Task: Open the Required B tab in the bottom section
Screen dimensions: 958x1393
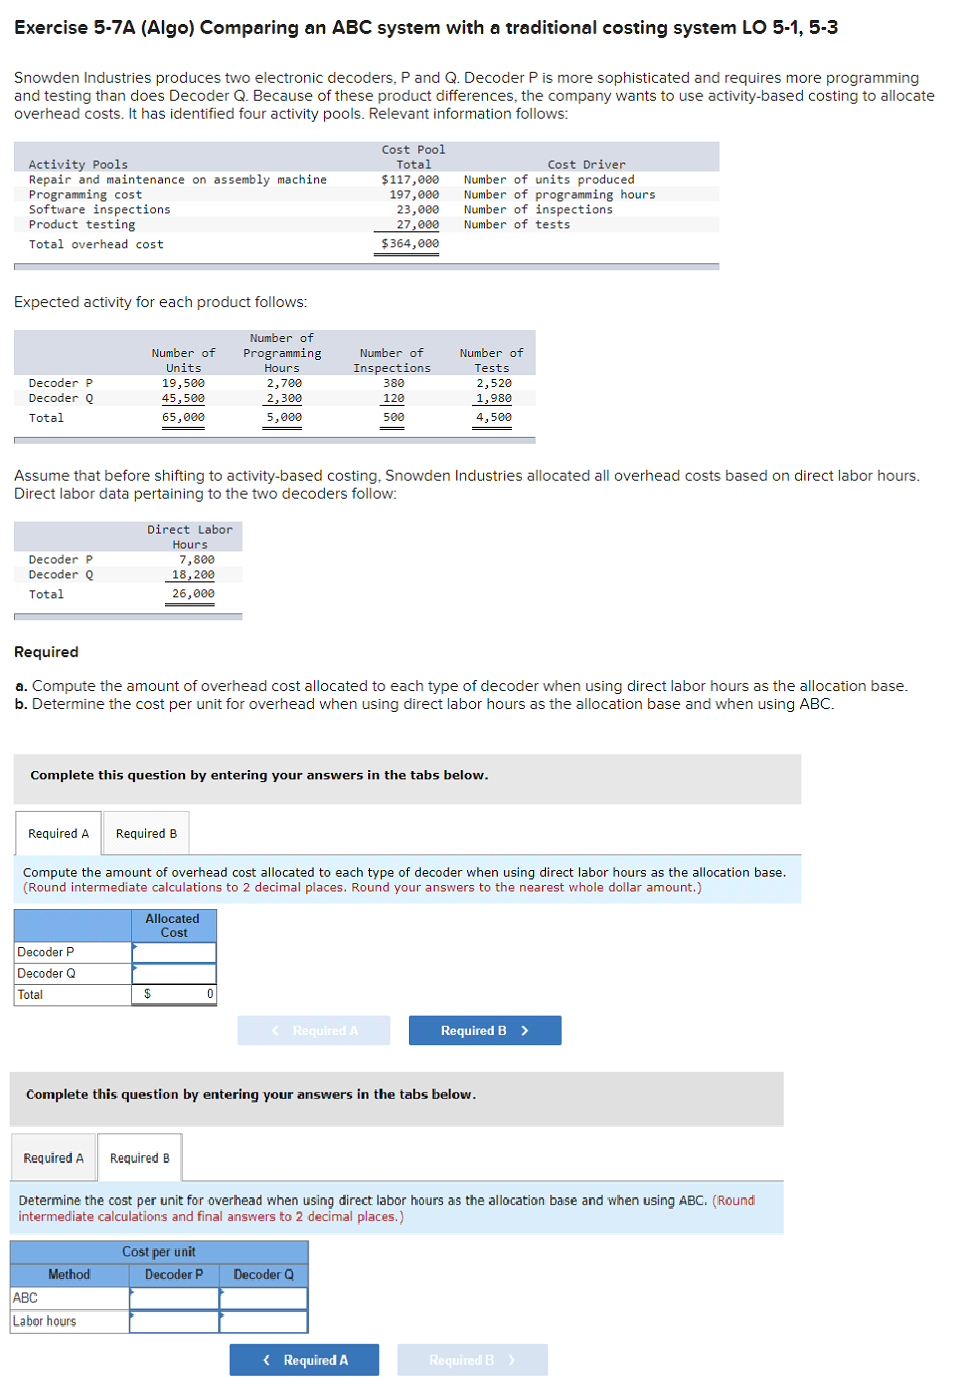Action: 139,1157
